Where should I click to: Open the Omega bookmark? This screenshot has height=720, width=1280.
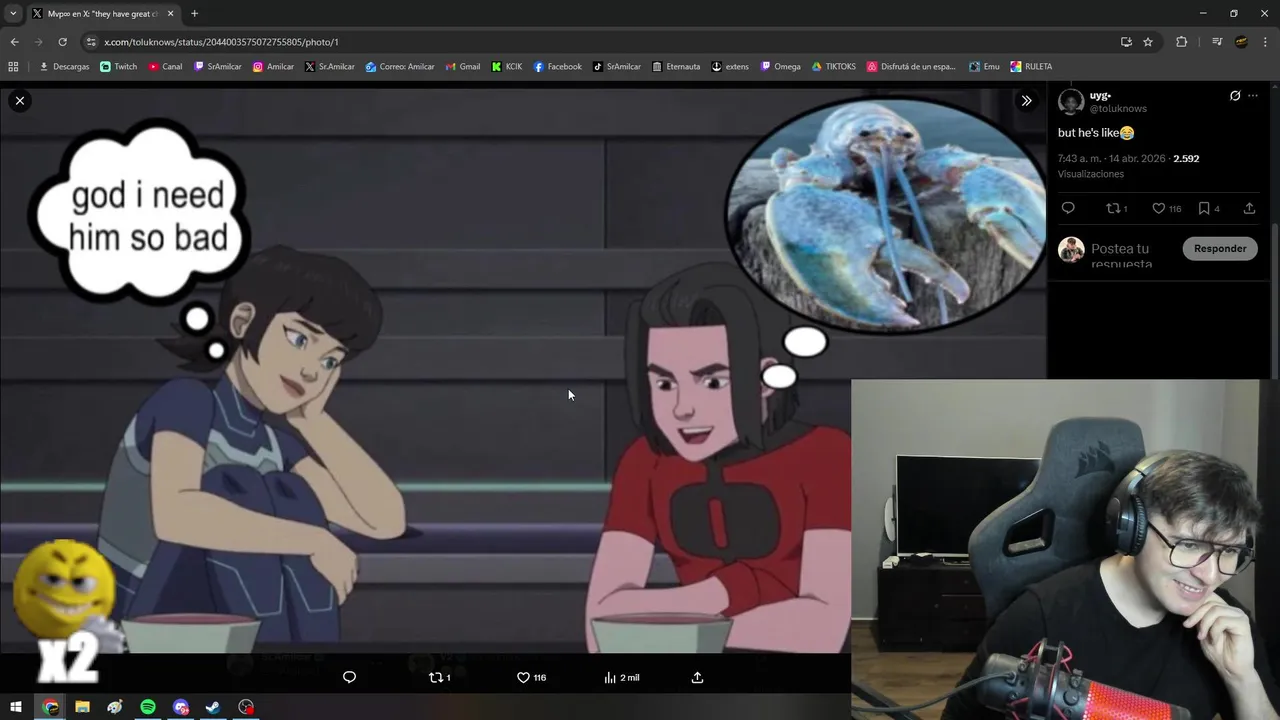pyautogui.click(x=781, y=67)
